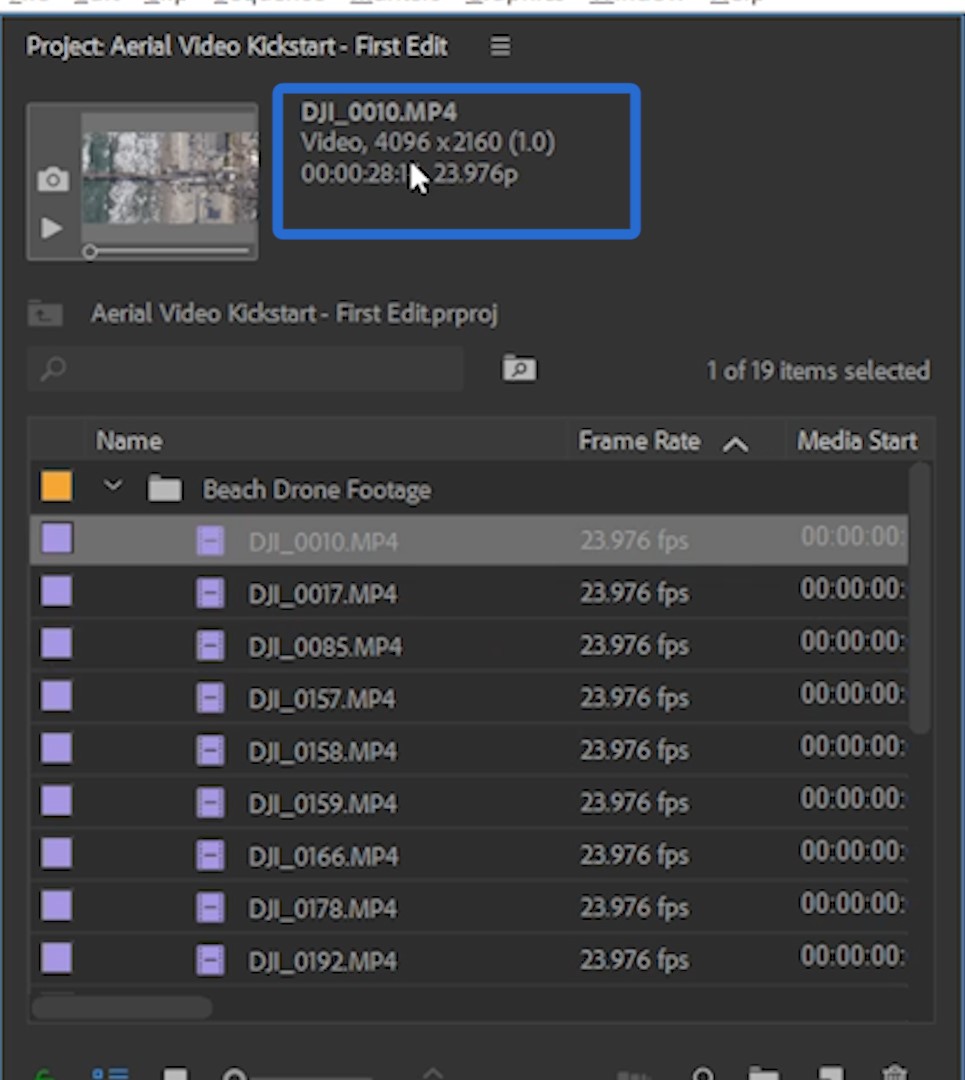Click the purple label of DJI_0192.MP4

tap(56, 958)
